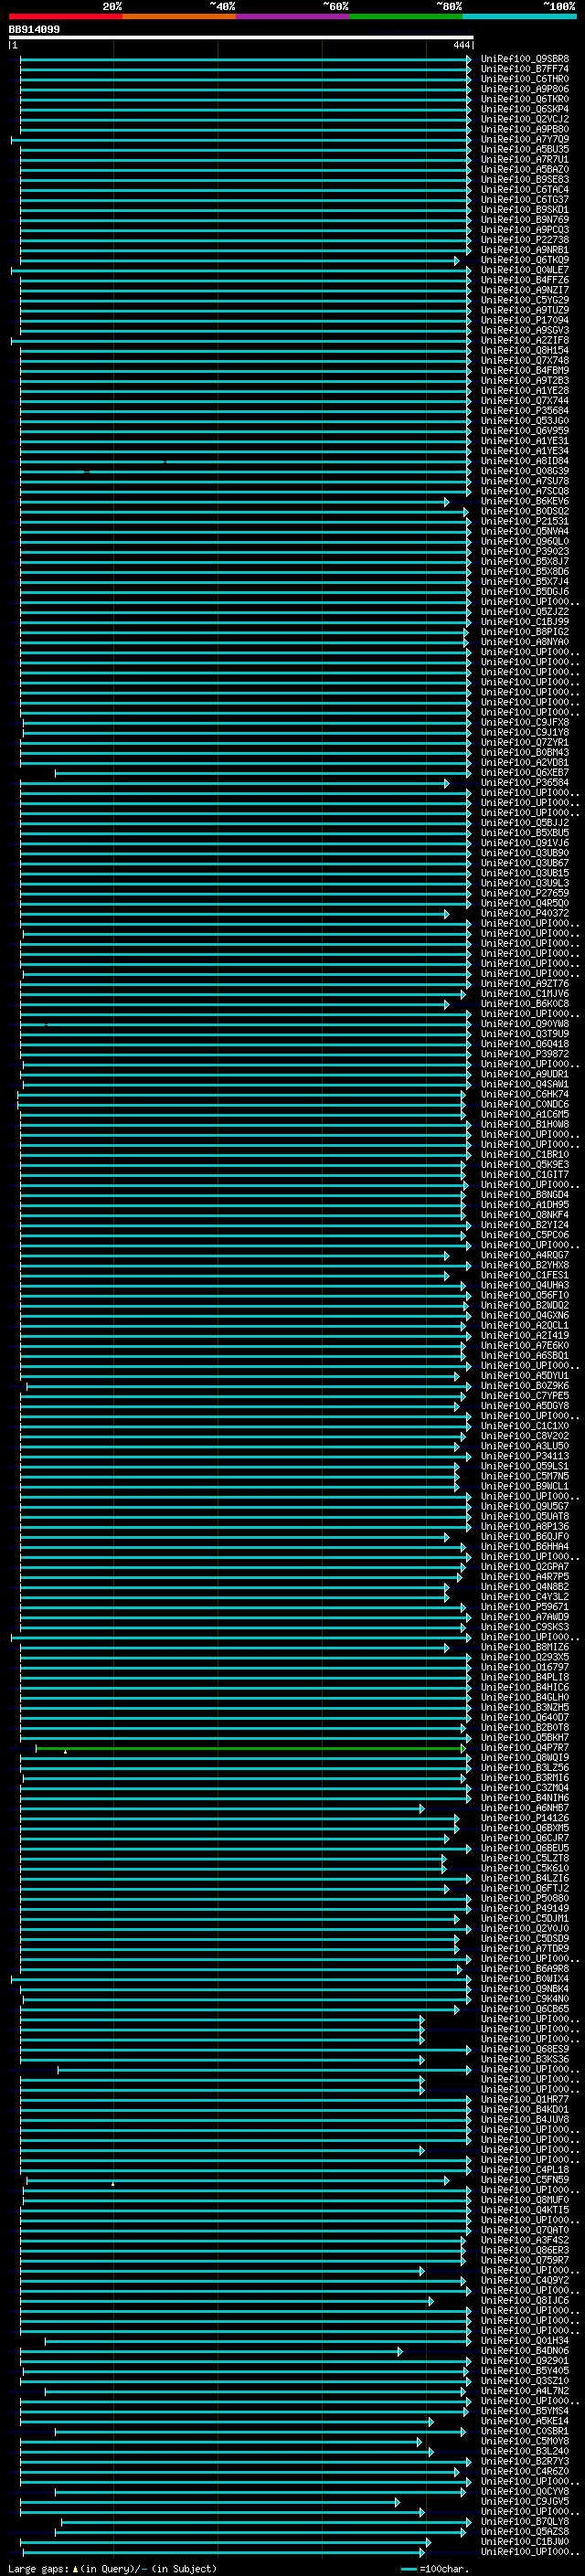
Task: Click the arrowhead ending the UniRef100_P36584 bar
Action: tap(446, 783)
